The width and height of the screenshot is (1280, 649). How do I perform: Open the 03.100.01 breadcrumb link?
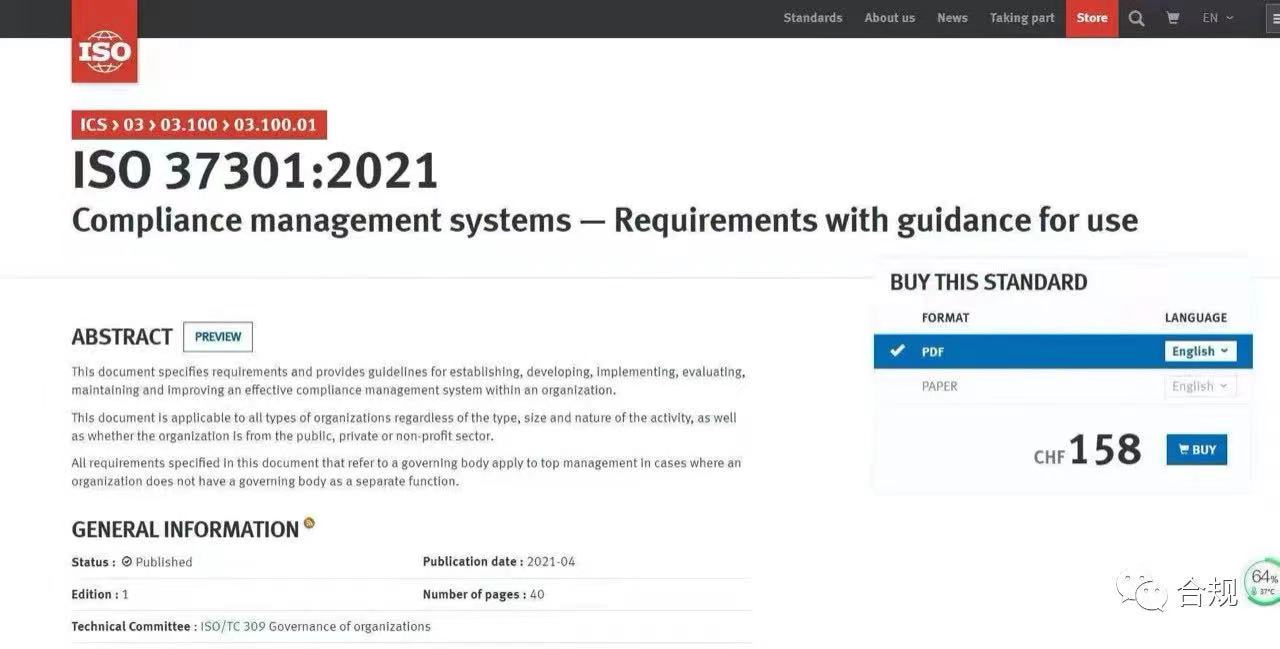tap(275, 125)
